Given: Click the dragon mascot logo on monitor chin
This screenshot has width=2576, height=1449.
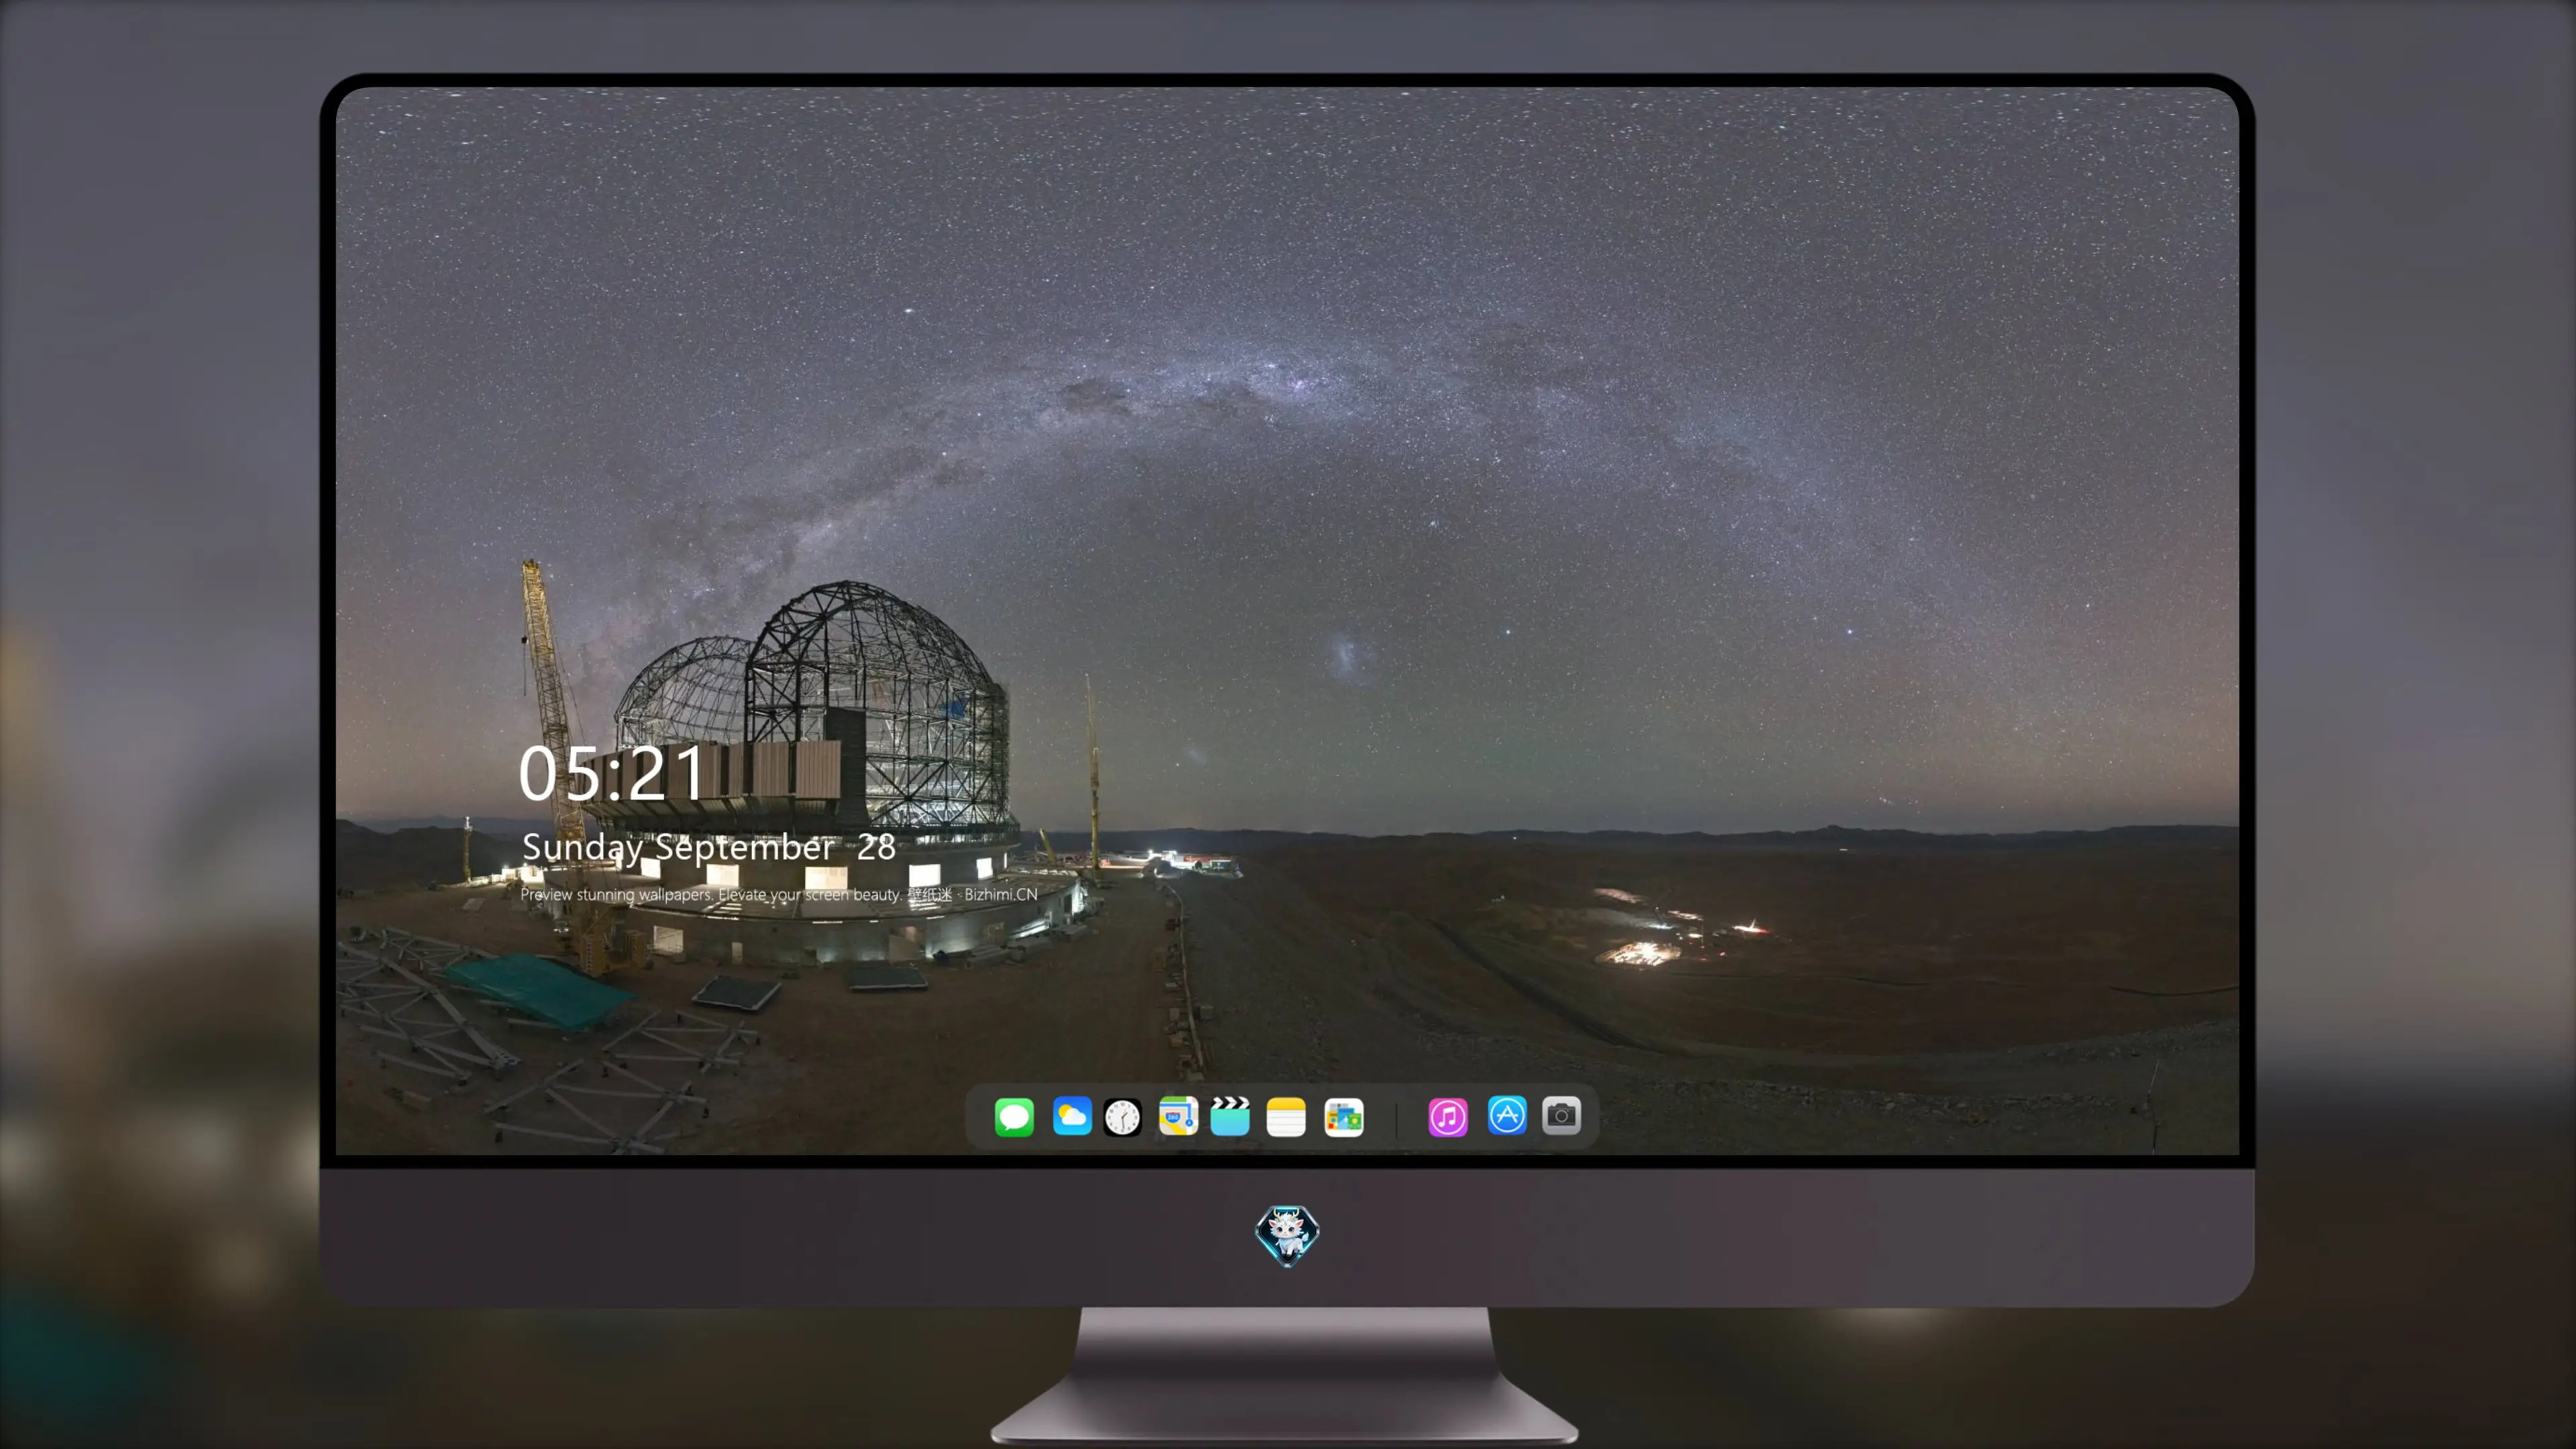Looking at the screenshot, I should pos(1287,1236).
